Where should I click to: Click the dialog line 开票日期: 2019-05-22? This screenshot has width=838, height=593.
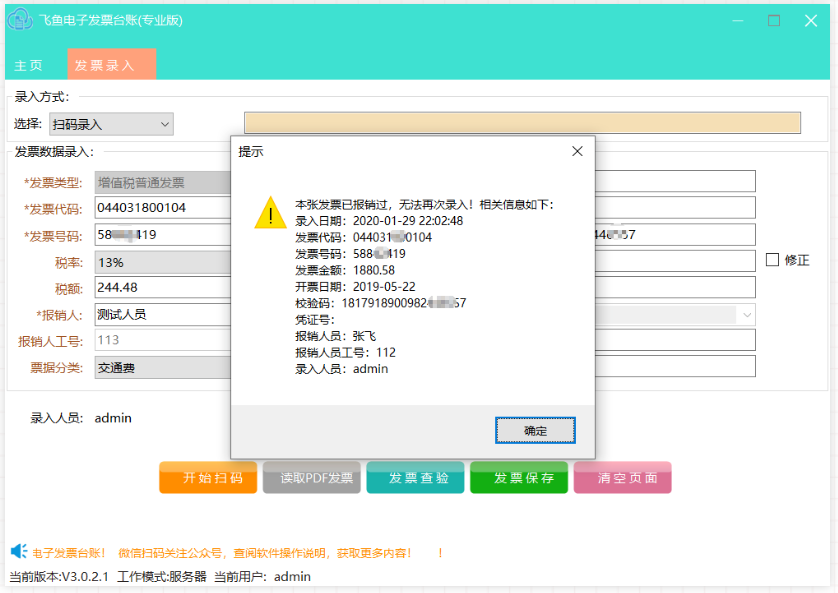pyautogui.click(x=355, y=287)
